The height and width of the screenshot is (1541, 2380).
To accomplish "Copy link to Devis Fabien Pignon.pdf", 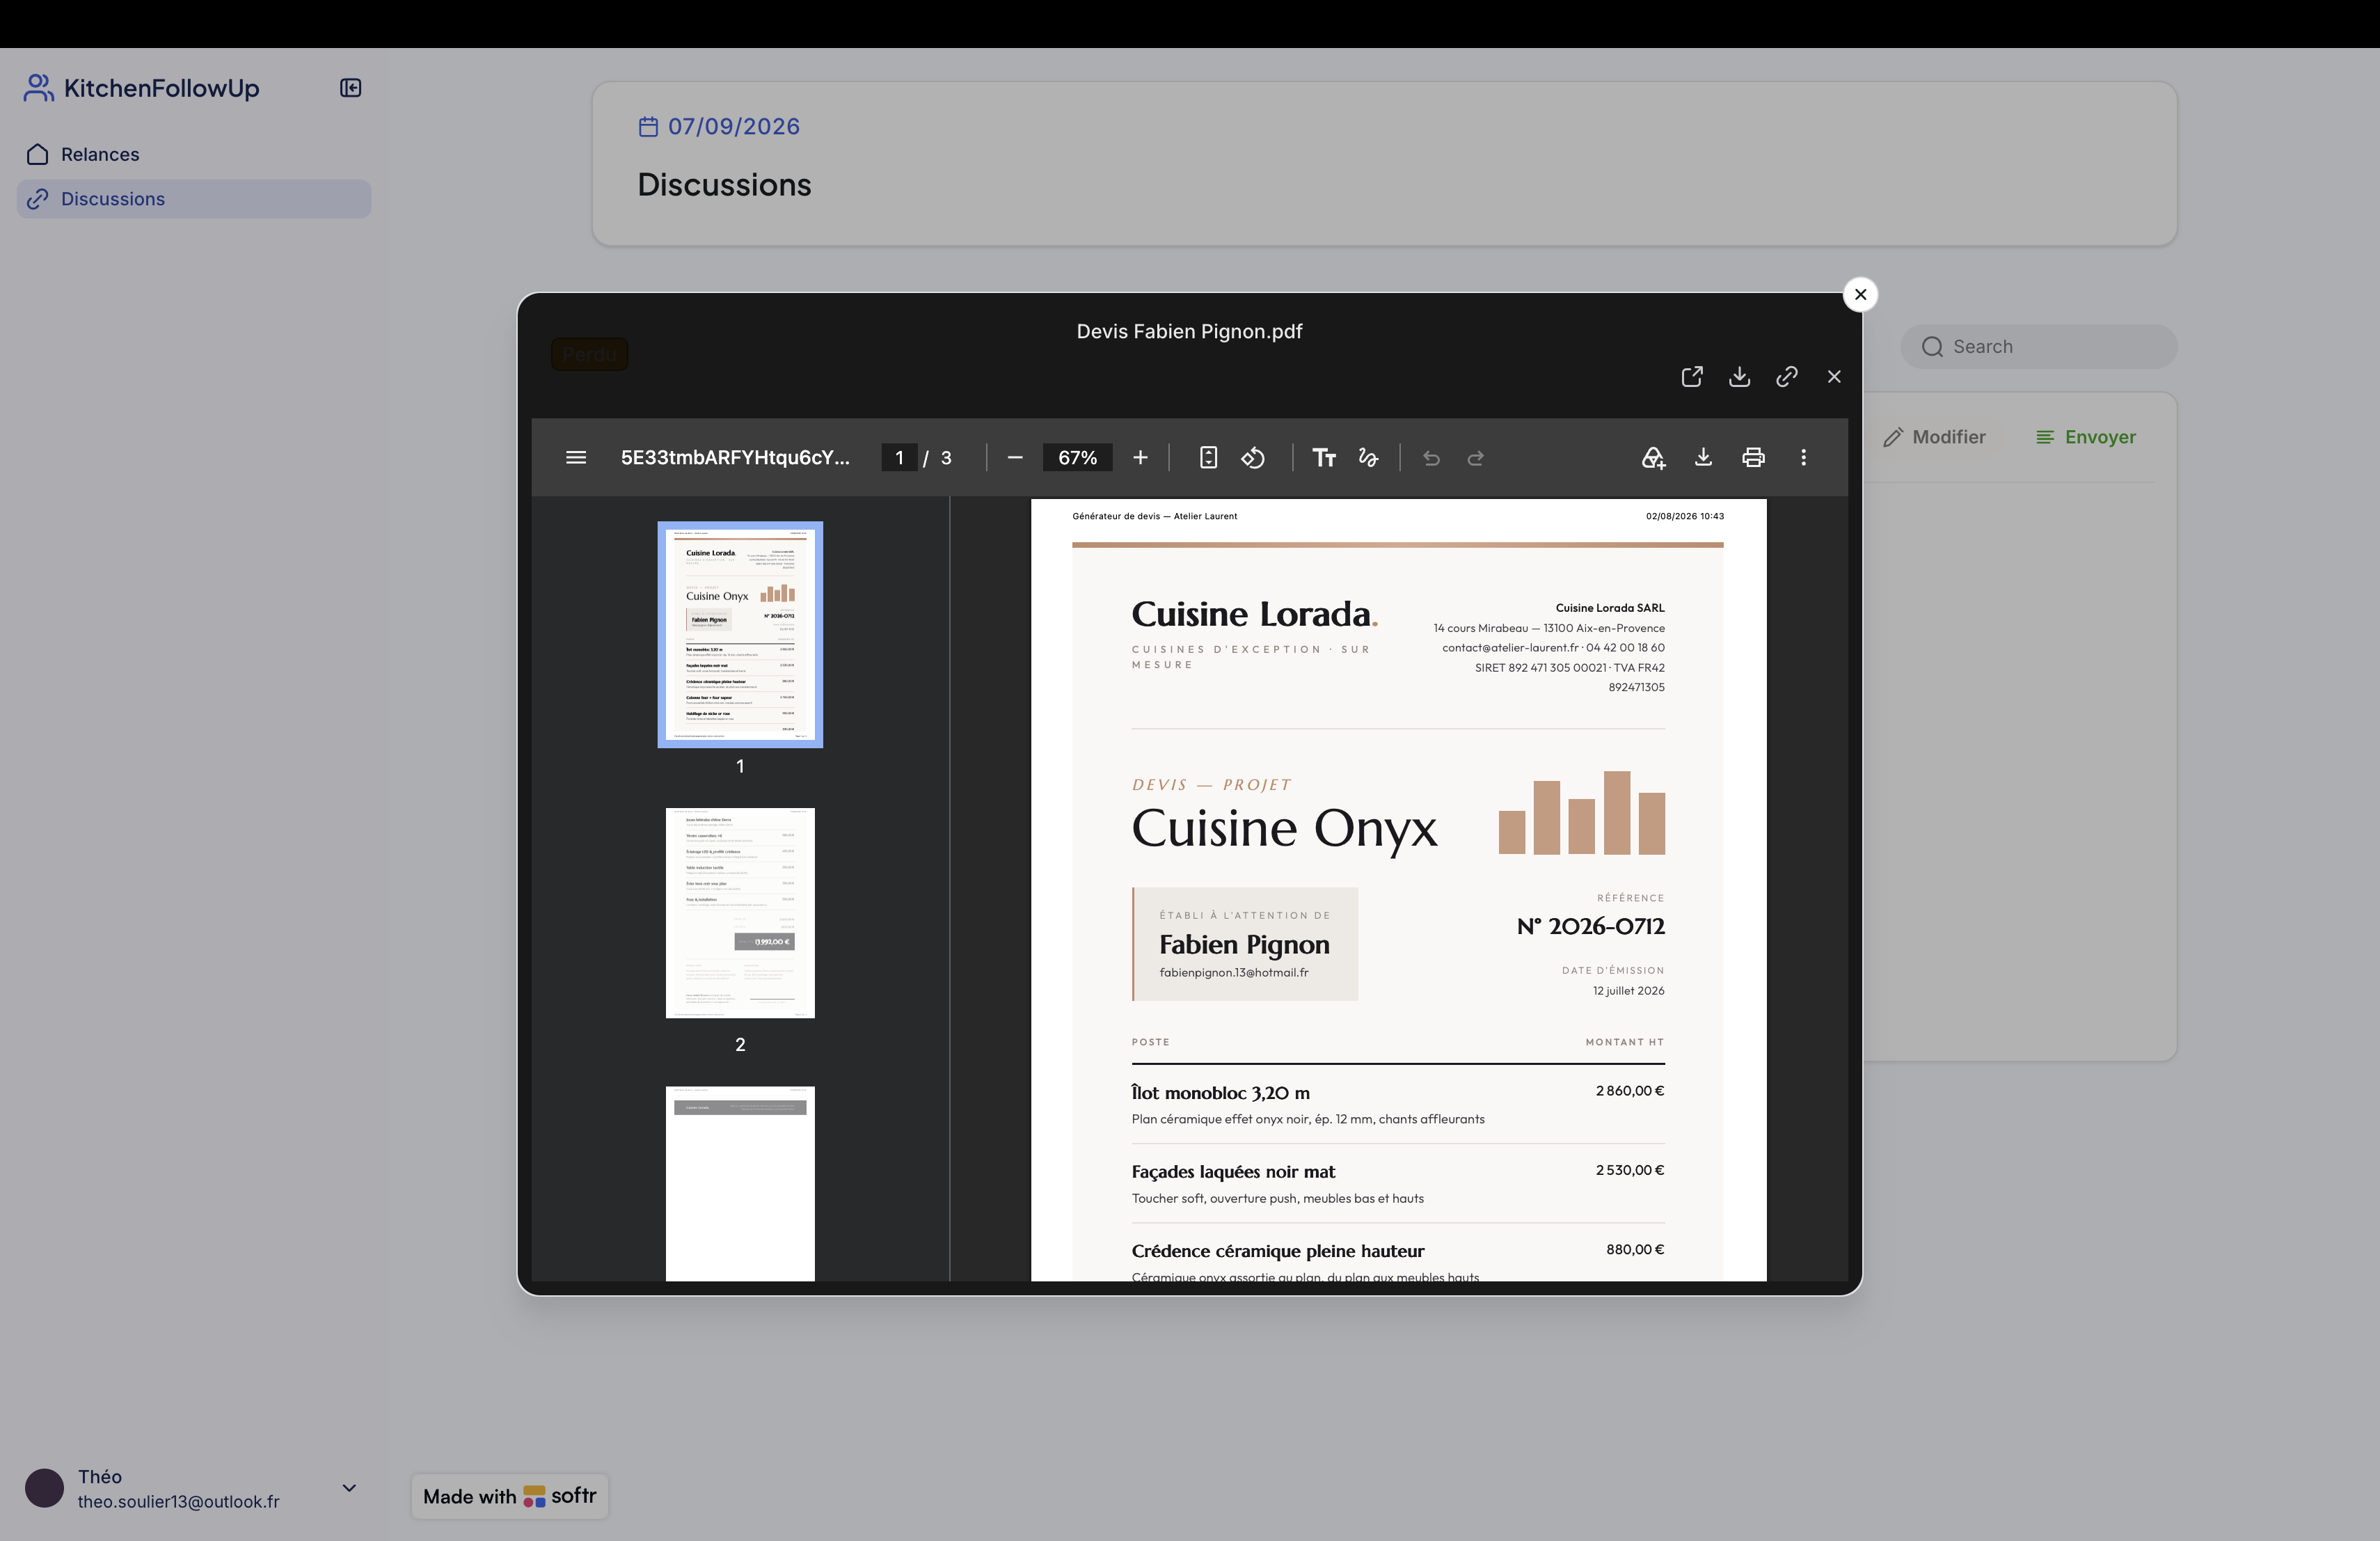I will click(x=1787, y=376).
